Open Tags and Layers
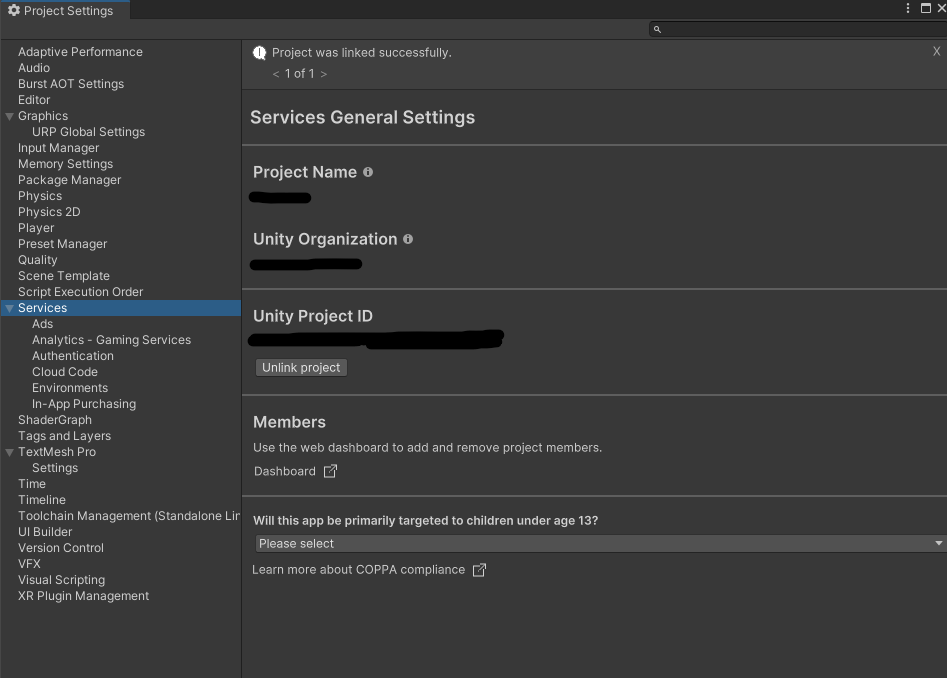This screenshot has width=947, height=678. coord(65,436)
